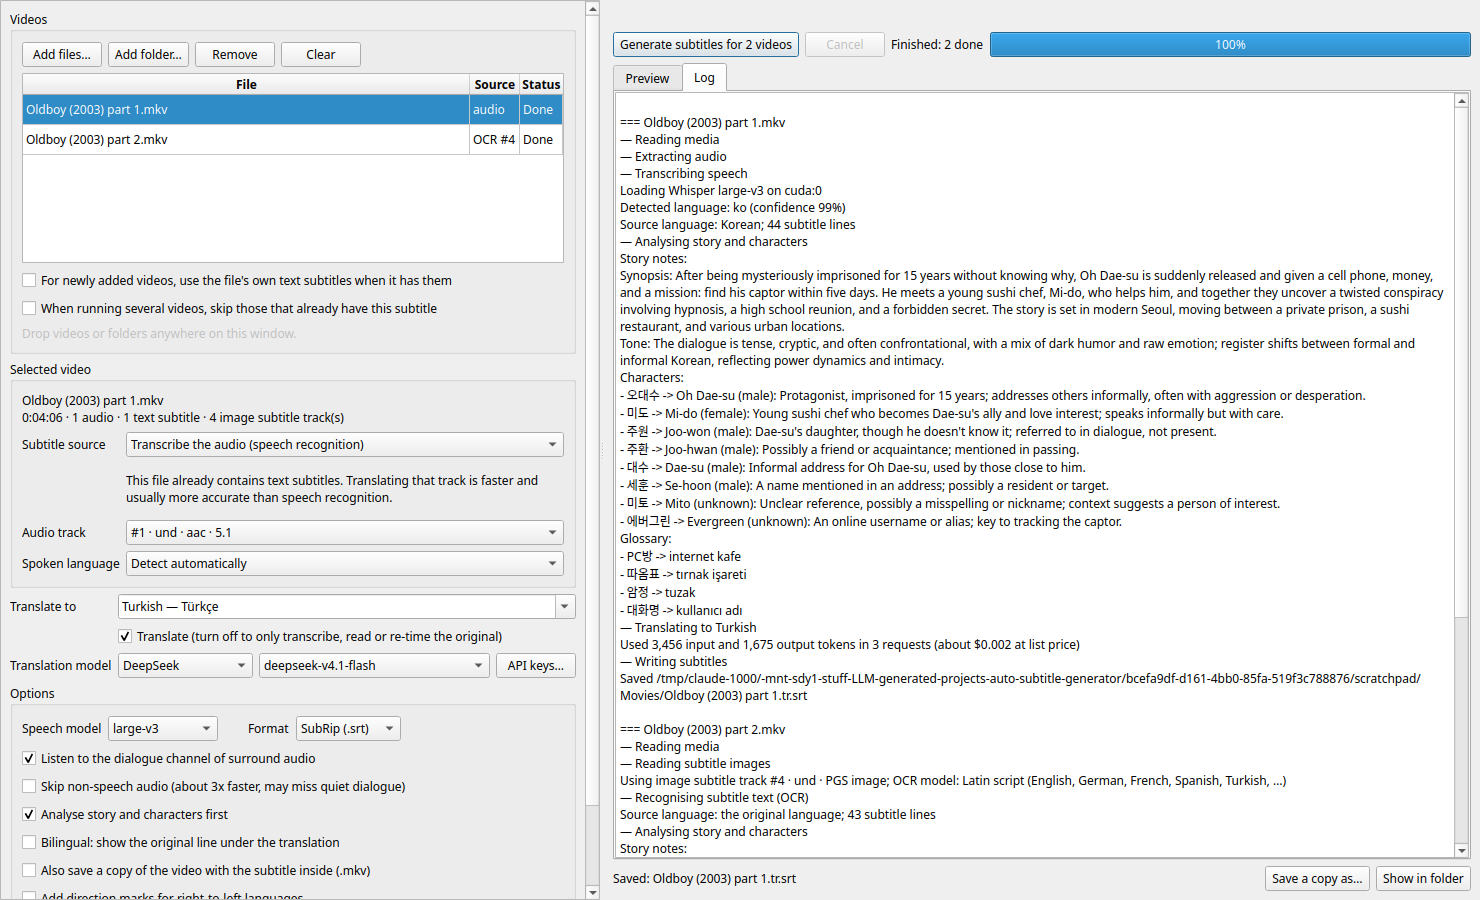The width and height of the screenshot is (1480, 900).
Task: Open the Format SubRip (.srt) dropdown
Action: point(348,729)
